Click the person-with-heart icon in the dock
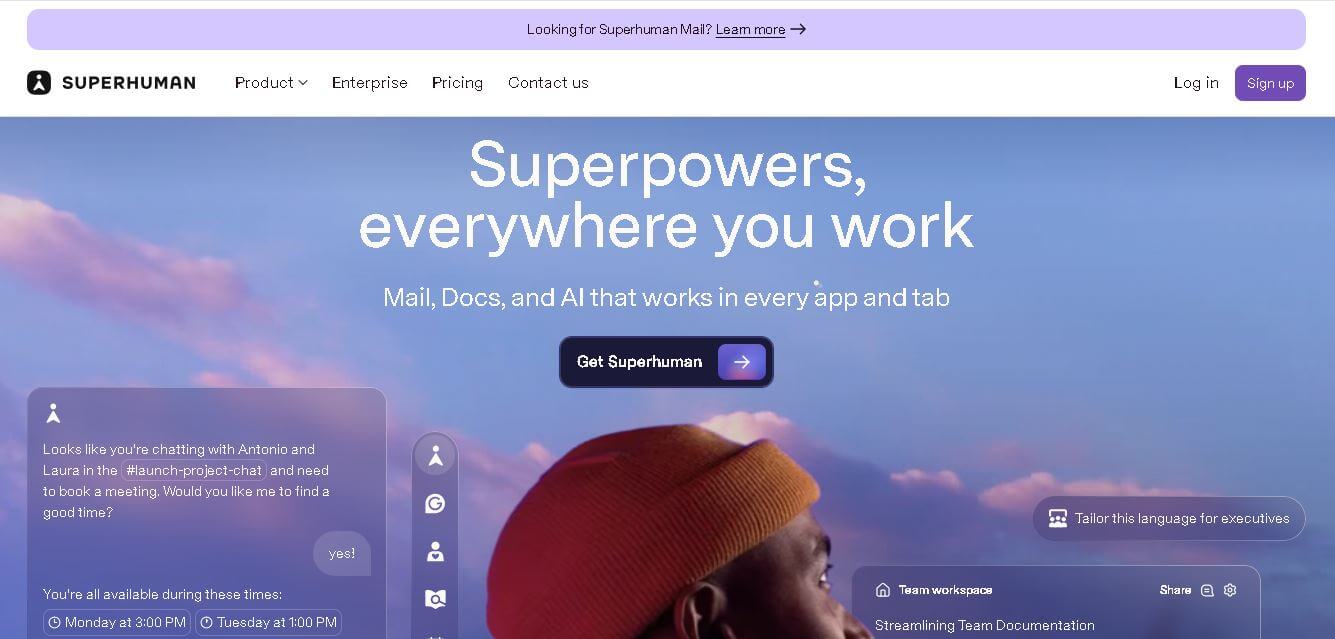 tap(435, 552)
